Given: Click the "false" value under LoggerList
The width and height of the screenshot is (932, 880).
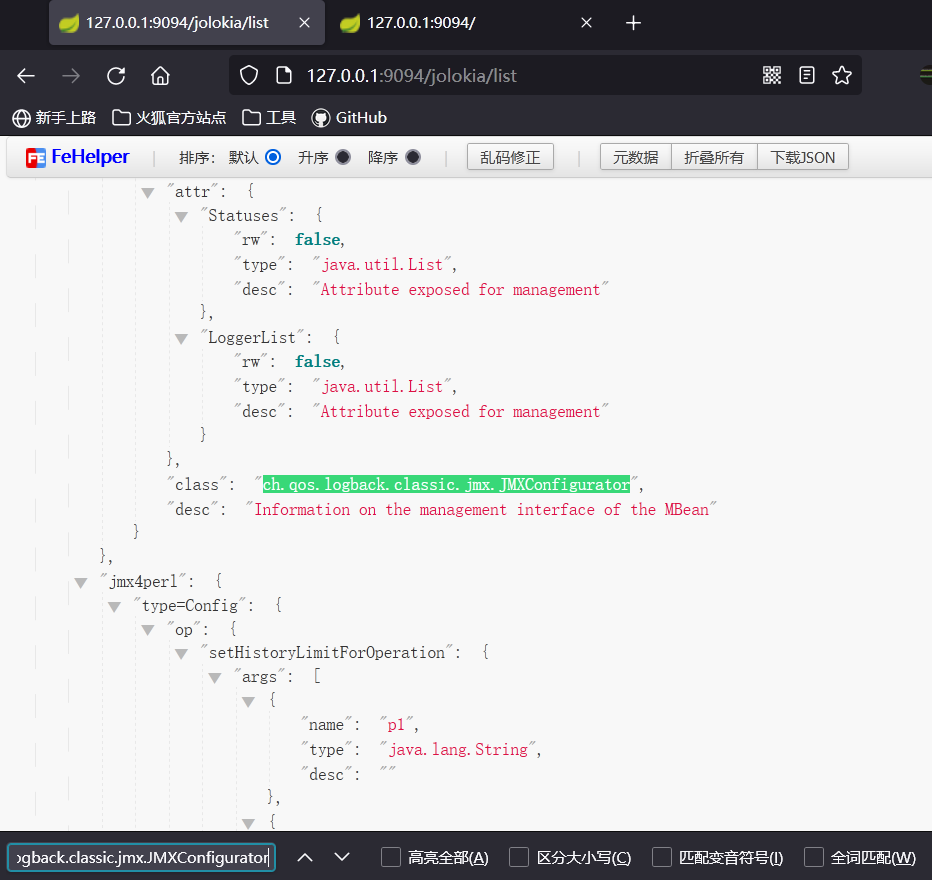Looking at the screenshot, I should point(318,361).
